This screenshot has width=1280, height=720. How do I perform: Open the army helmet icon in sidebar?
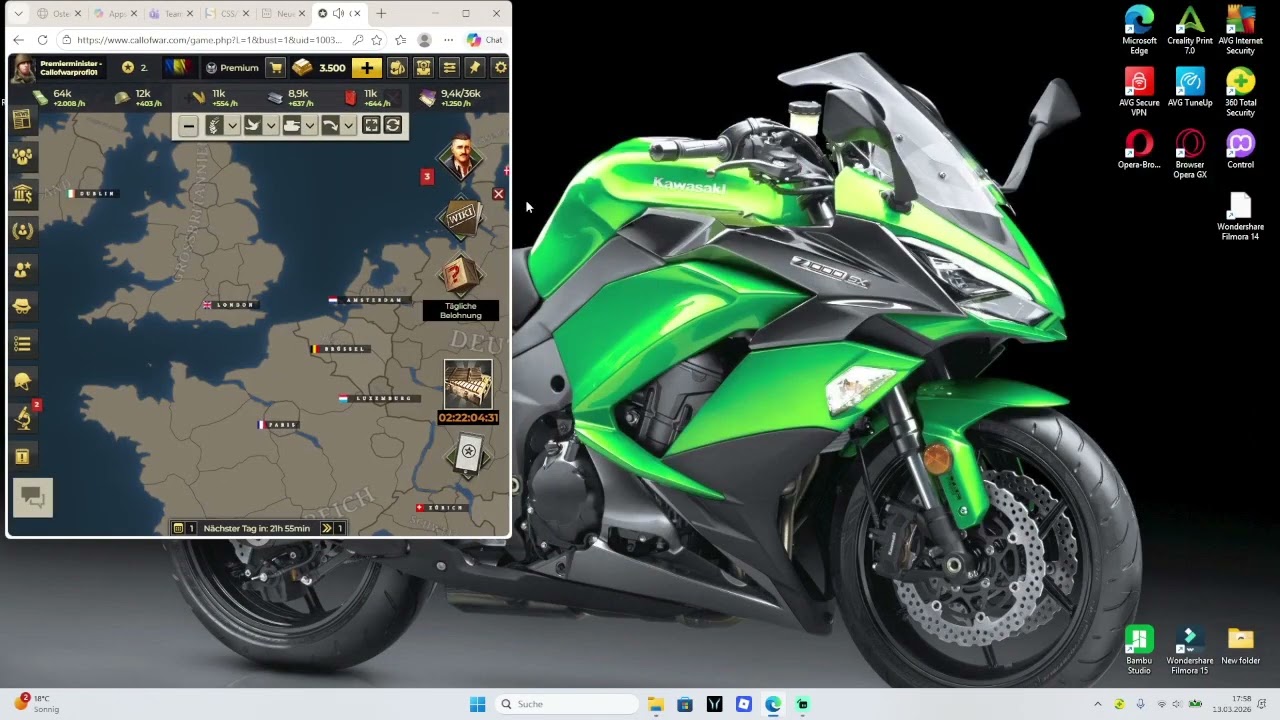(x=22, y=381)
